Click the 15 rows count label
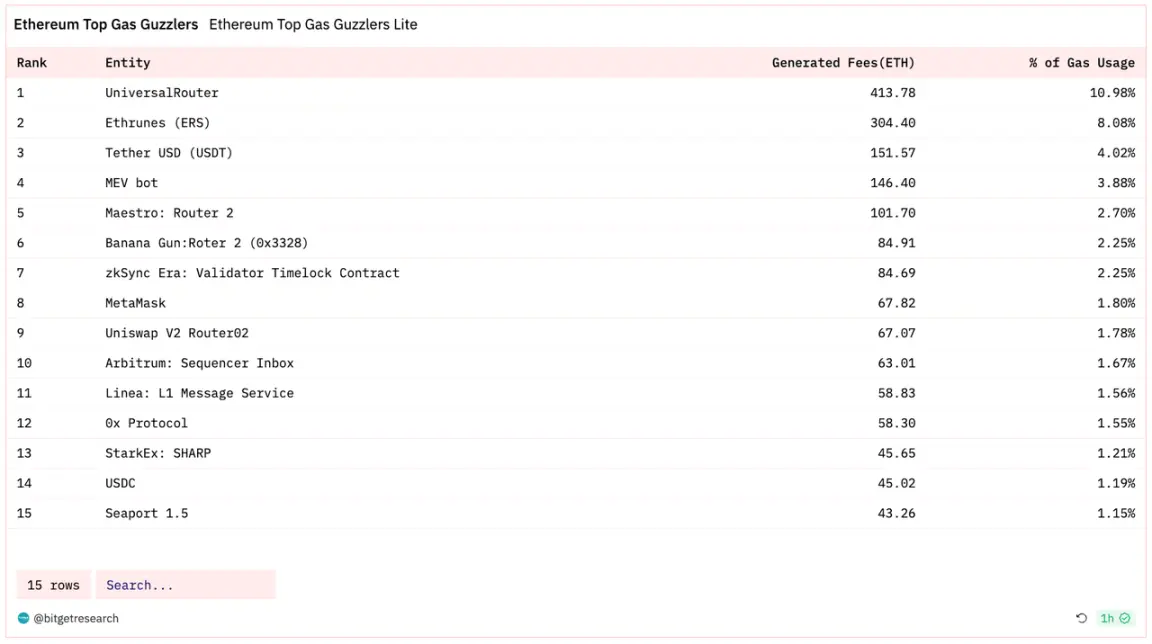 [x=53, y=585]
